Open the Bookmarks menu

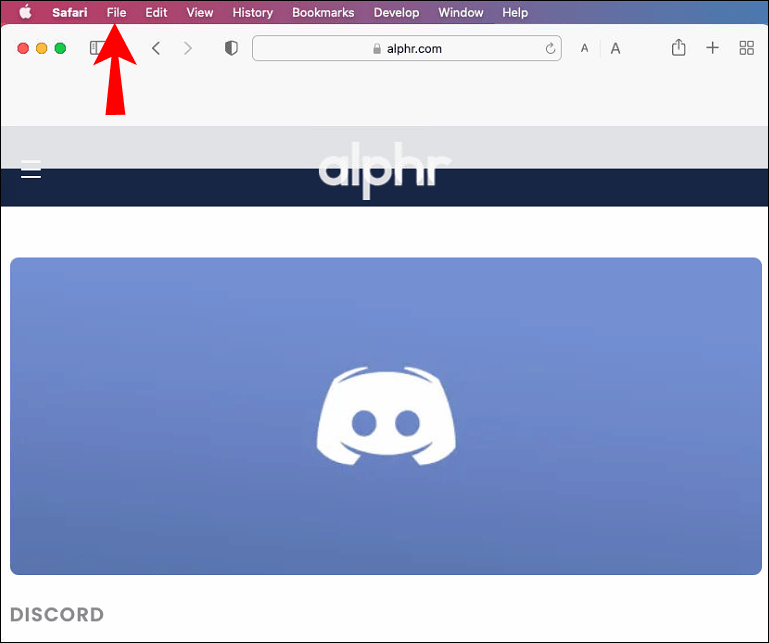click(x=323, y=12)
